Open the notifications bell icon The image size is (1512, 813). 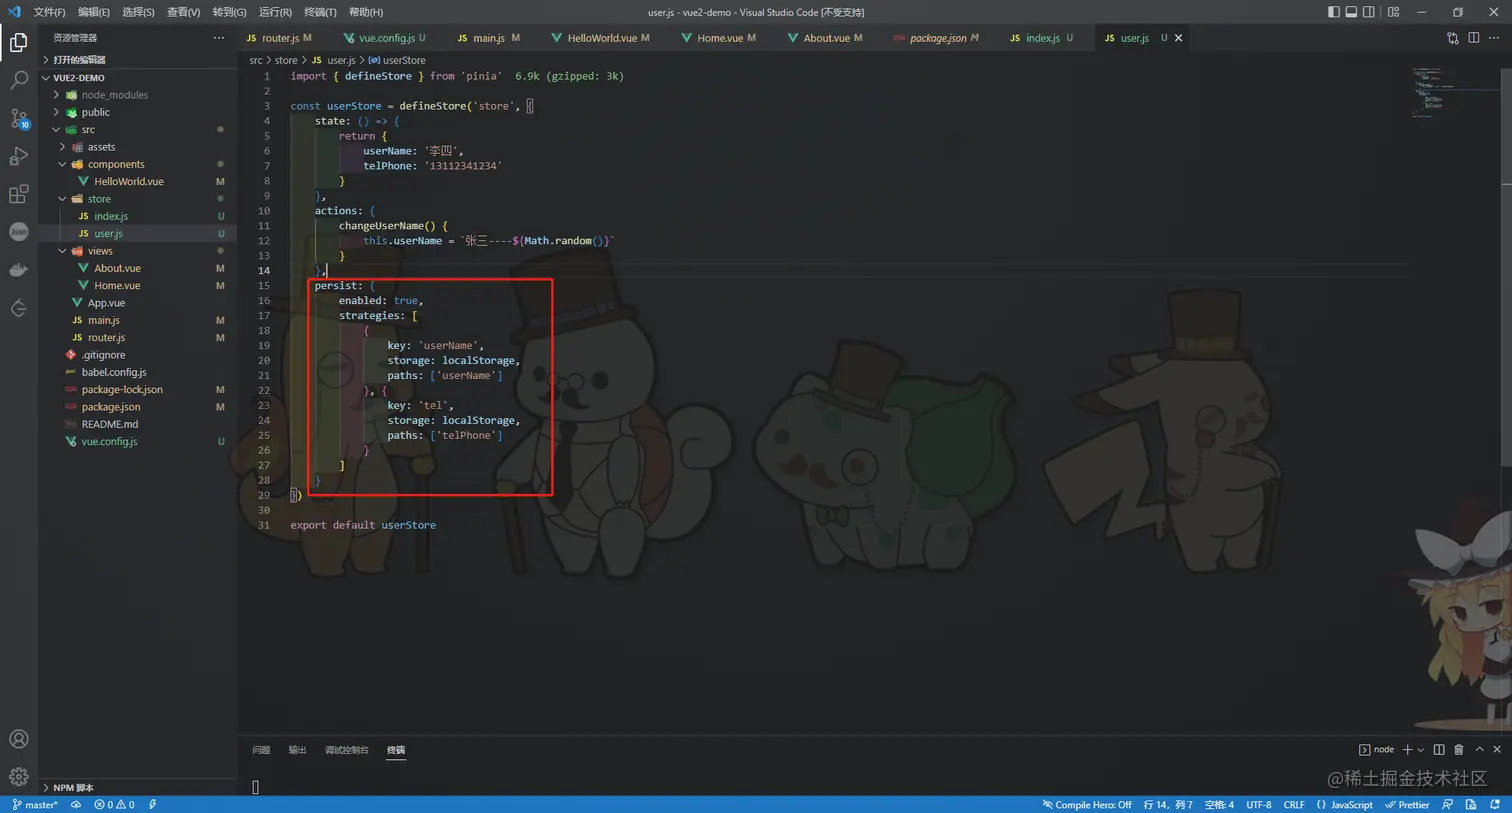click(x=1495, y=804)
